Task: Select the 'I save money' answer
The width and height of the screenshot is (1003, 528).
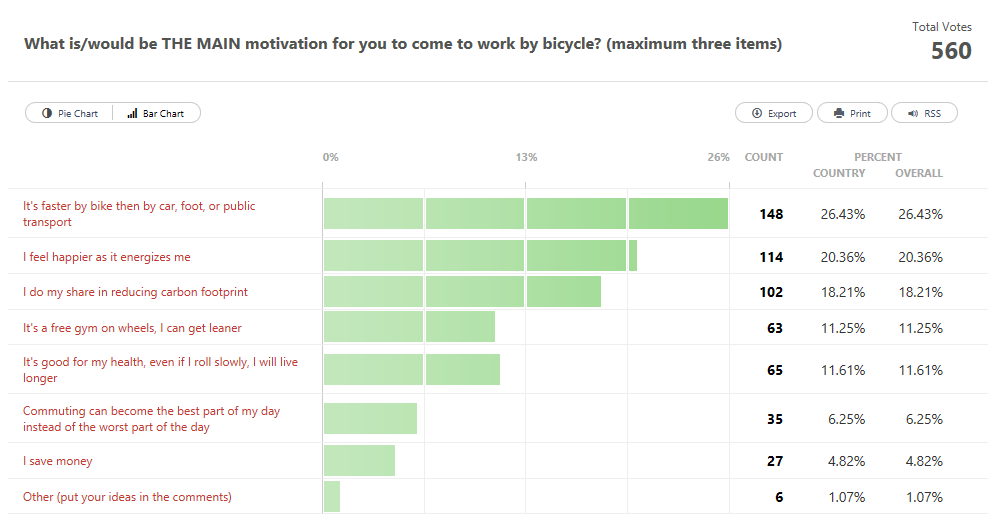Action: click(58, 461)
